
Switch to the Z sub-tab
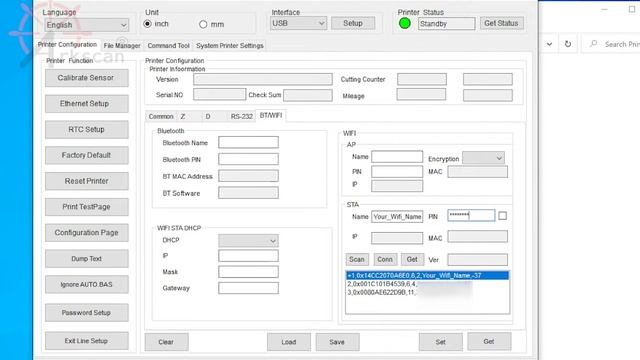pyautogui.click(x=183, y=117)
